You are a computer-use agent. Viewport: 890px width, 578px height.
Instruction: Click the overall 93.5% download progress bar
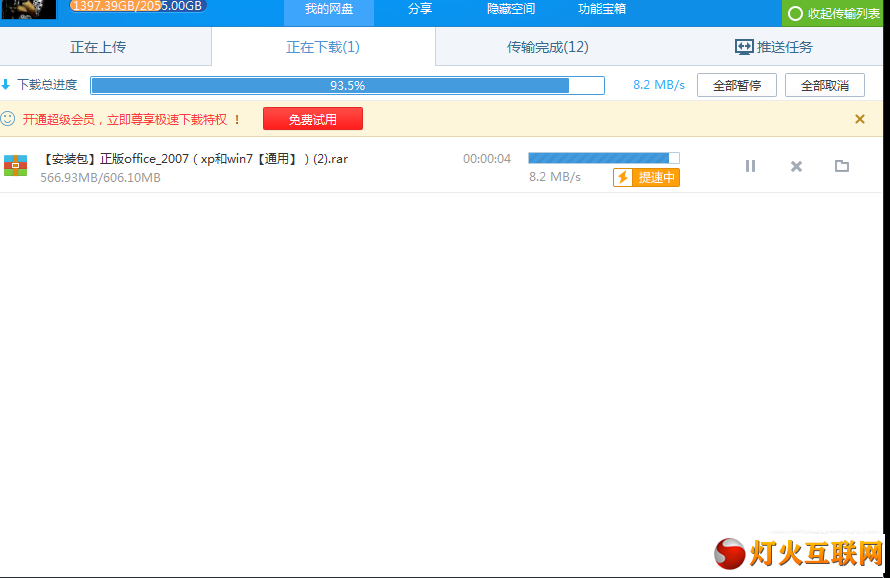[347, 85]
